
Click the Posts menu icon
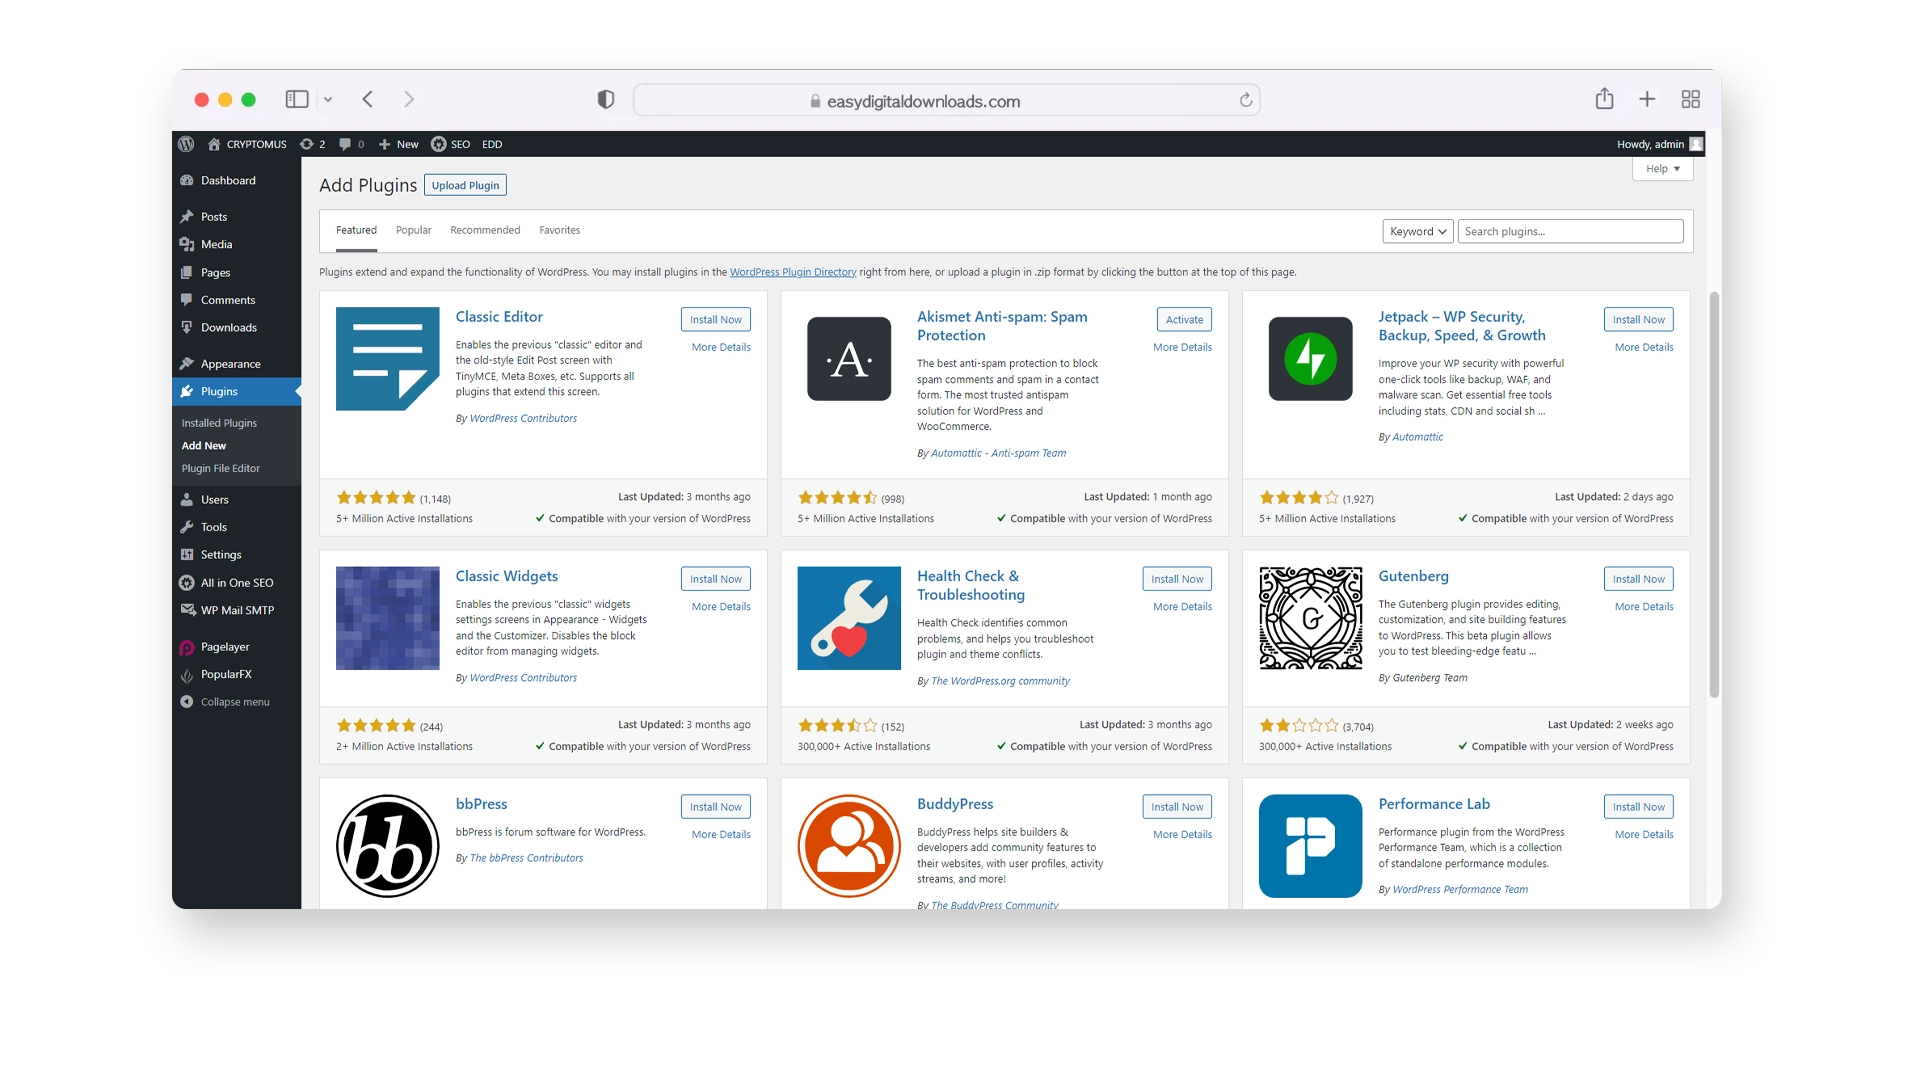pos(187,215)
